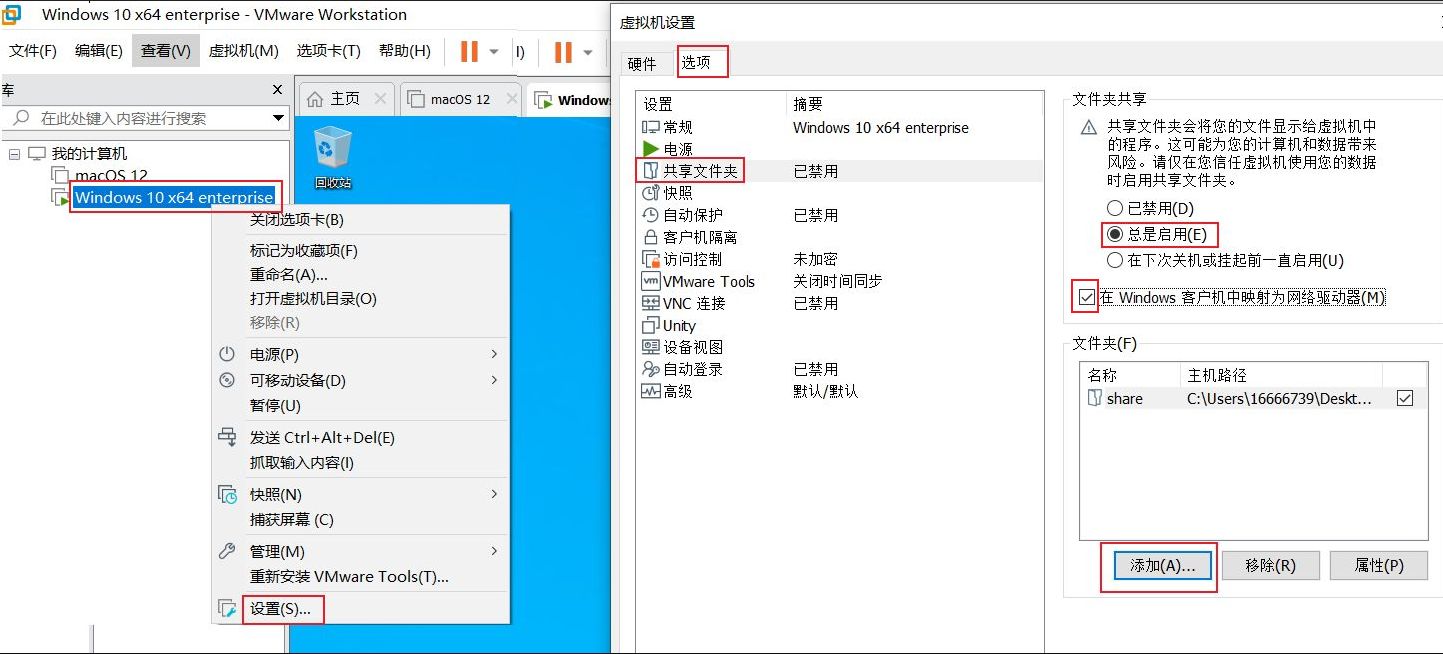Select the VMware Tools settings row icon
Screen dimensions: 1443x654
tap(651, 281)
